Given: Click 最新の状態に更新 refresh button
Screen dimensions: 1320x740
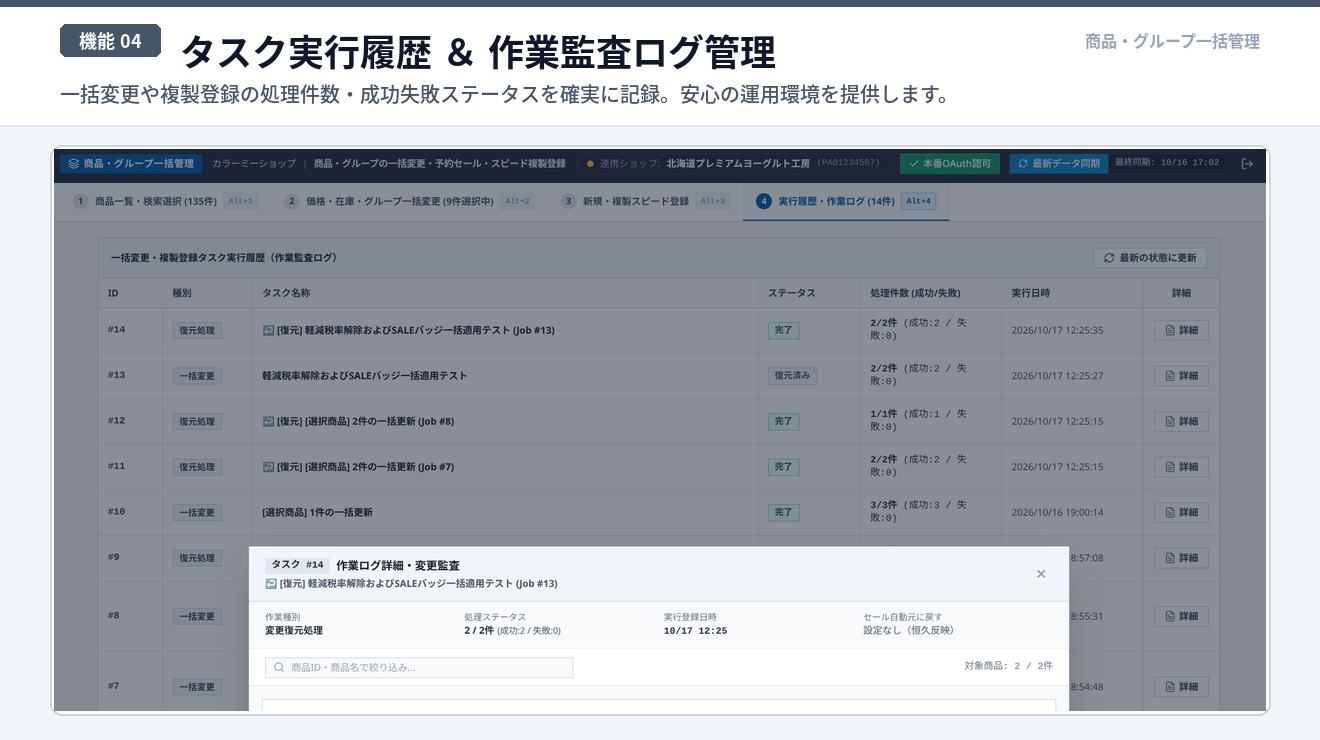Looking at the screenshot, I should tap(1150, 258).
